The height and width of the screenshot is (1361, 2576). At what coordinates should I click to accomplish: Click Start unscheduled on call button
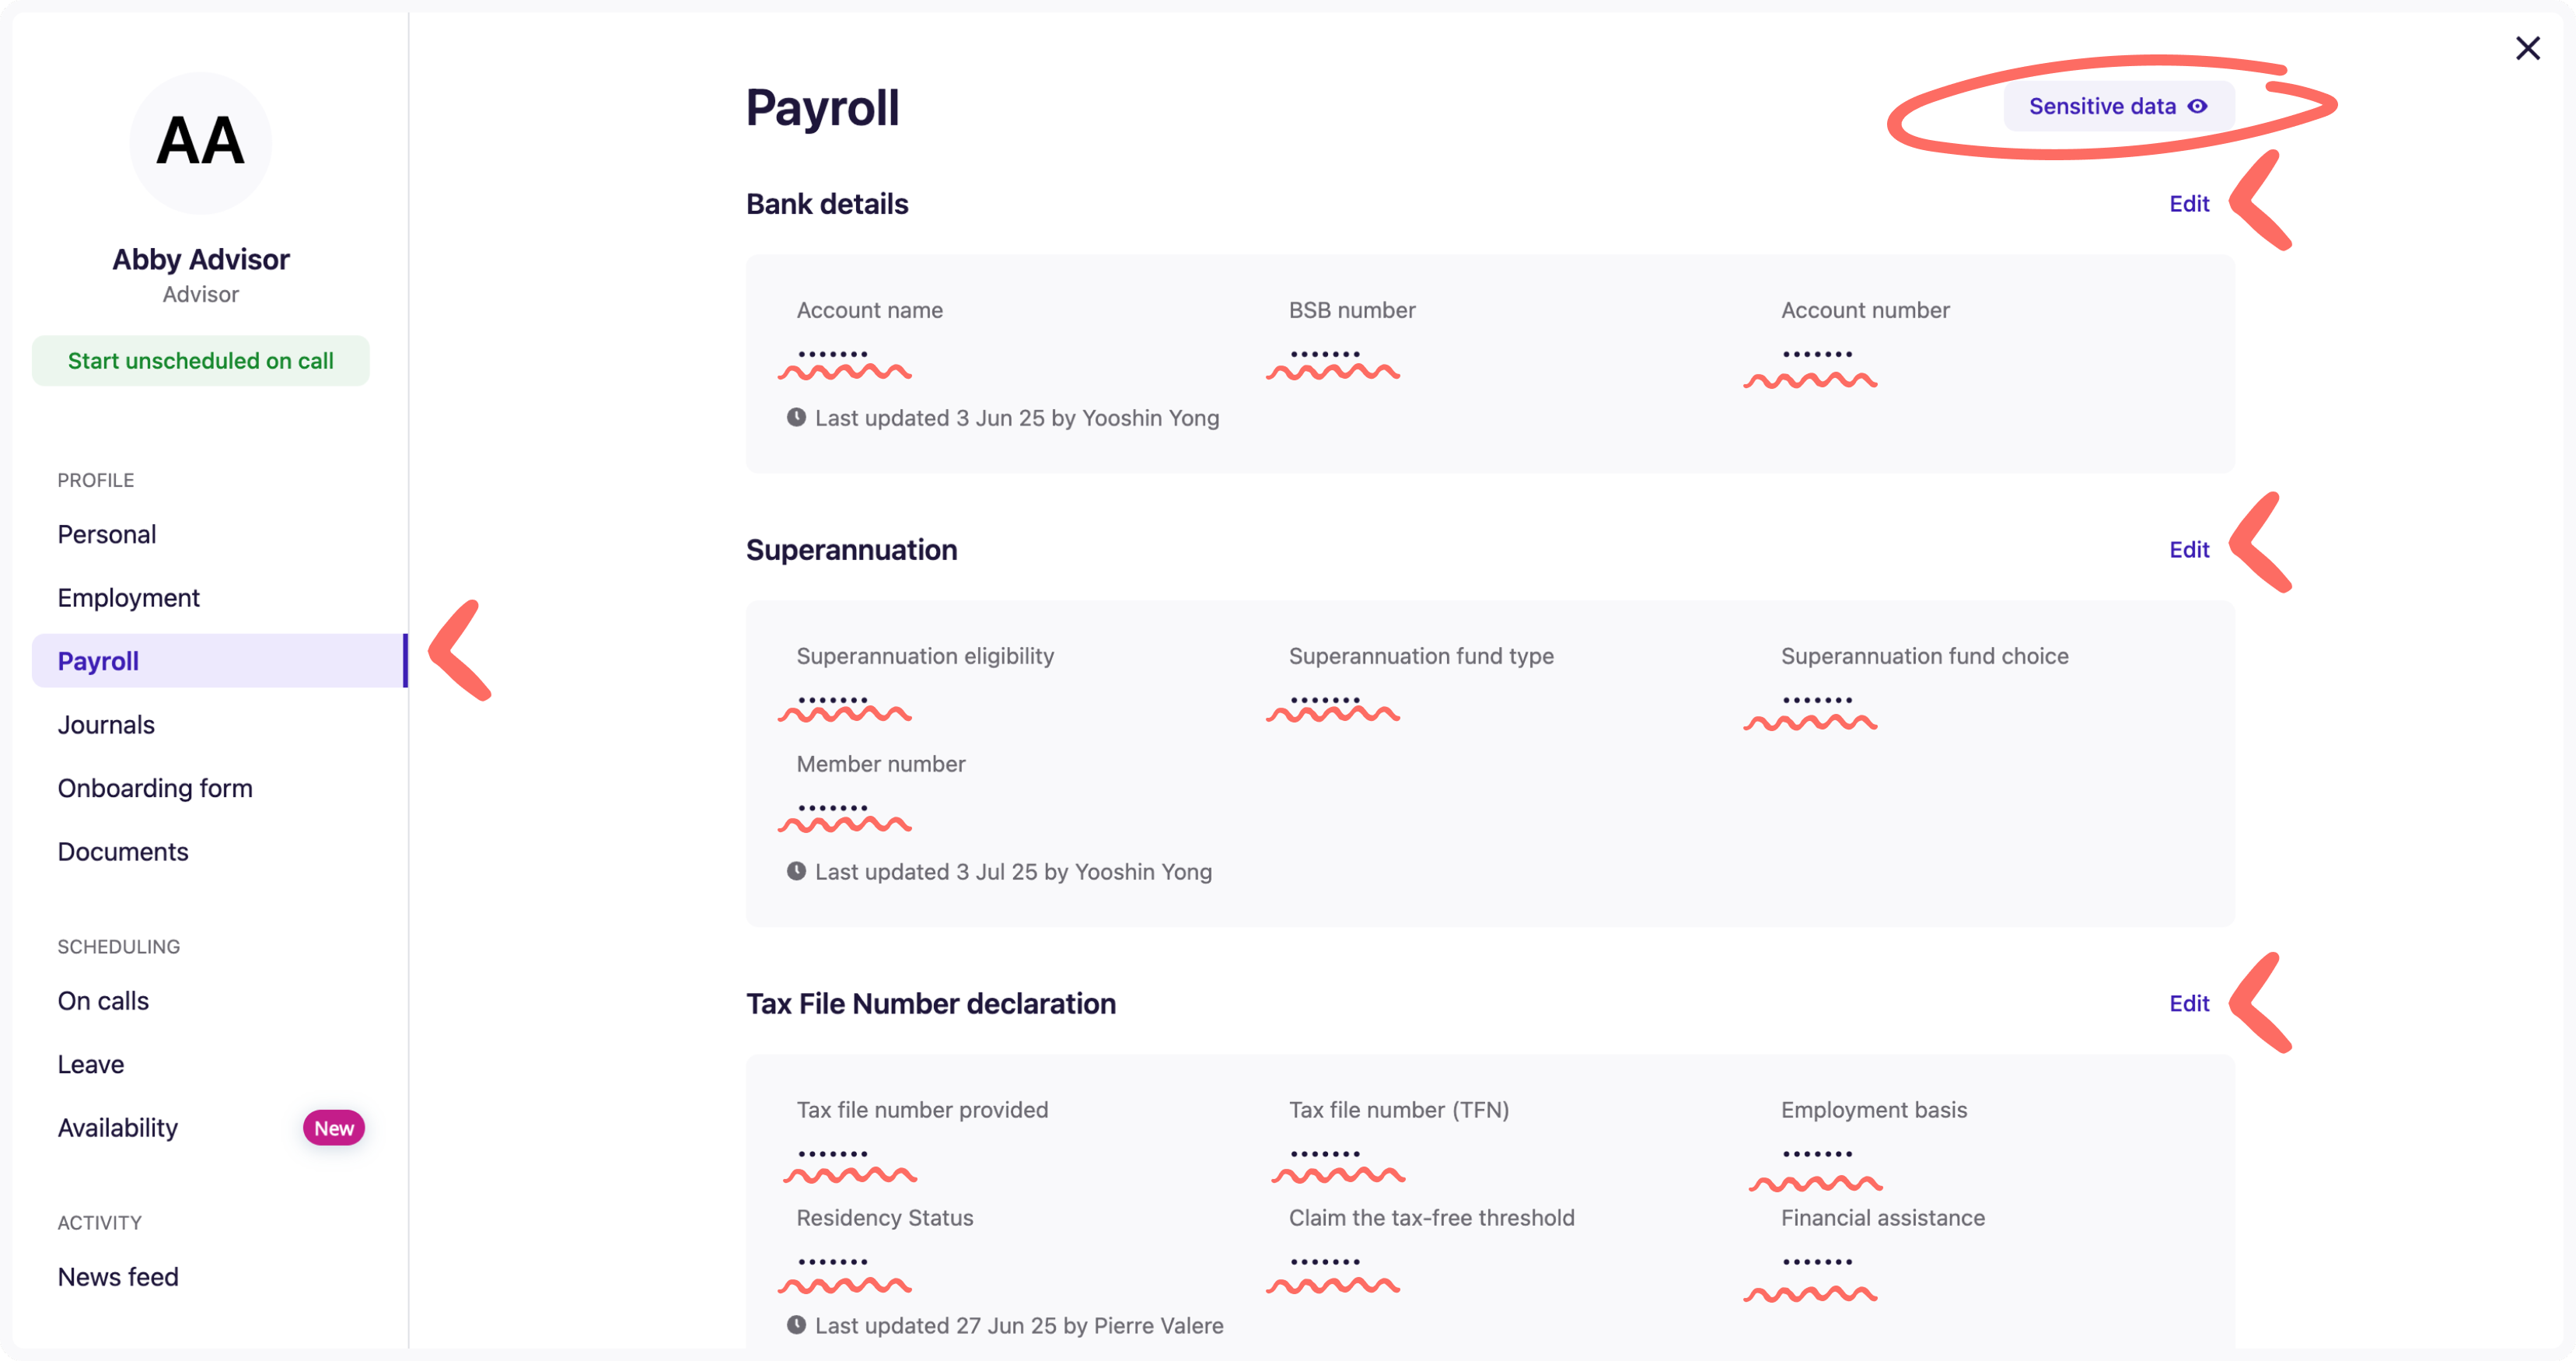[x=200, y=361]
